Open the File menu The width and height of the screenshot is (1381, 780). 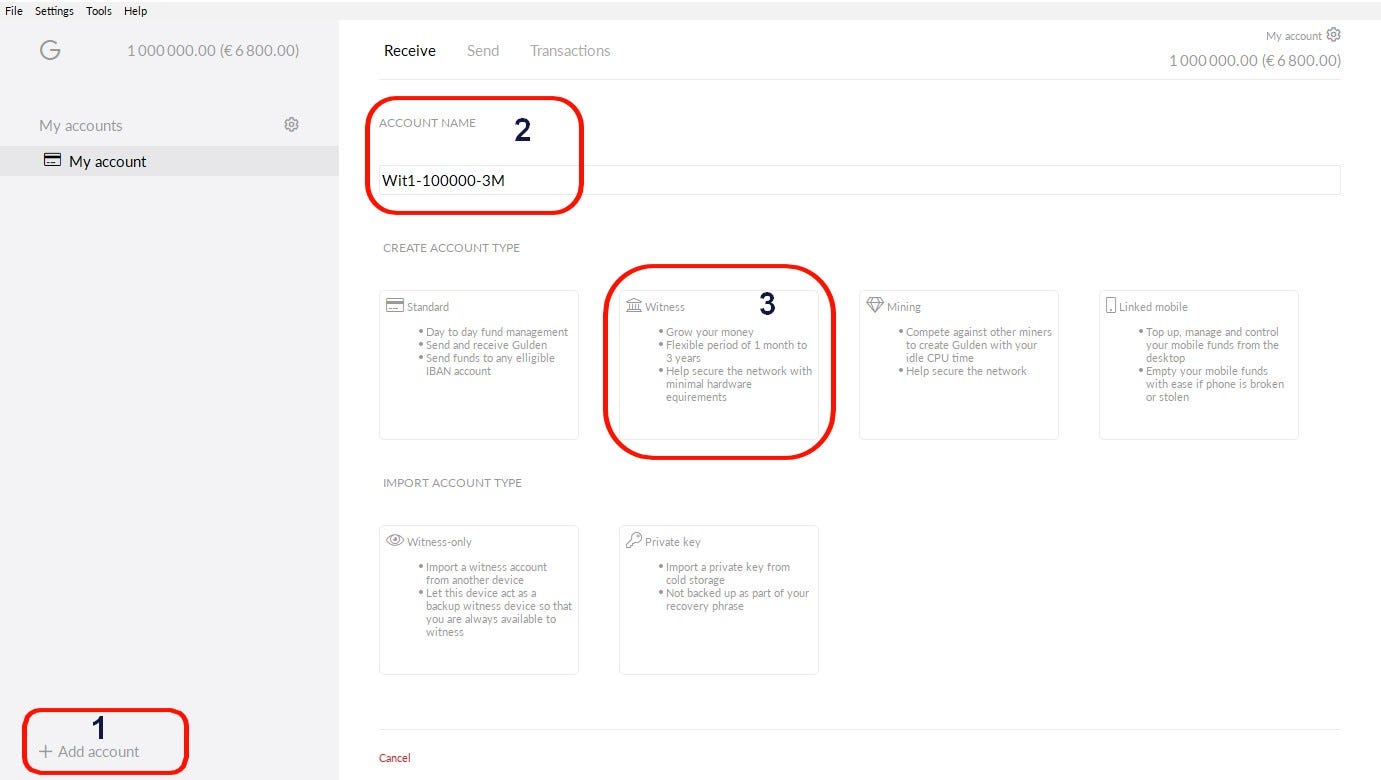coord(14,11)
